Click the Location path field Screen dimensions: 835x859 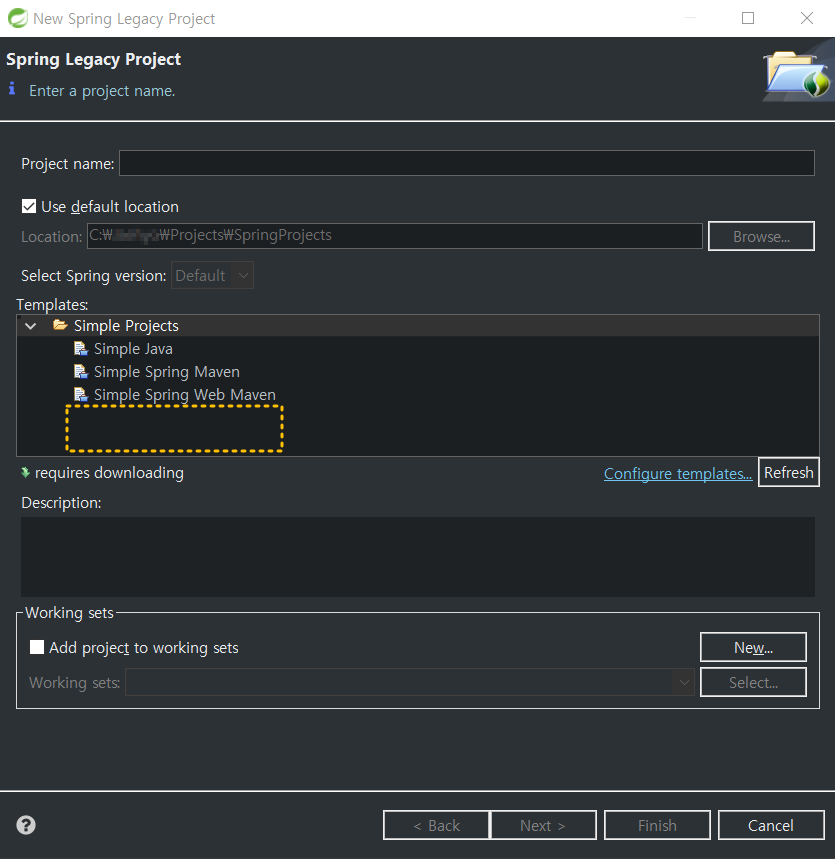coord(394,236)
